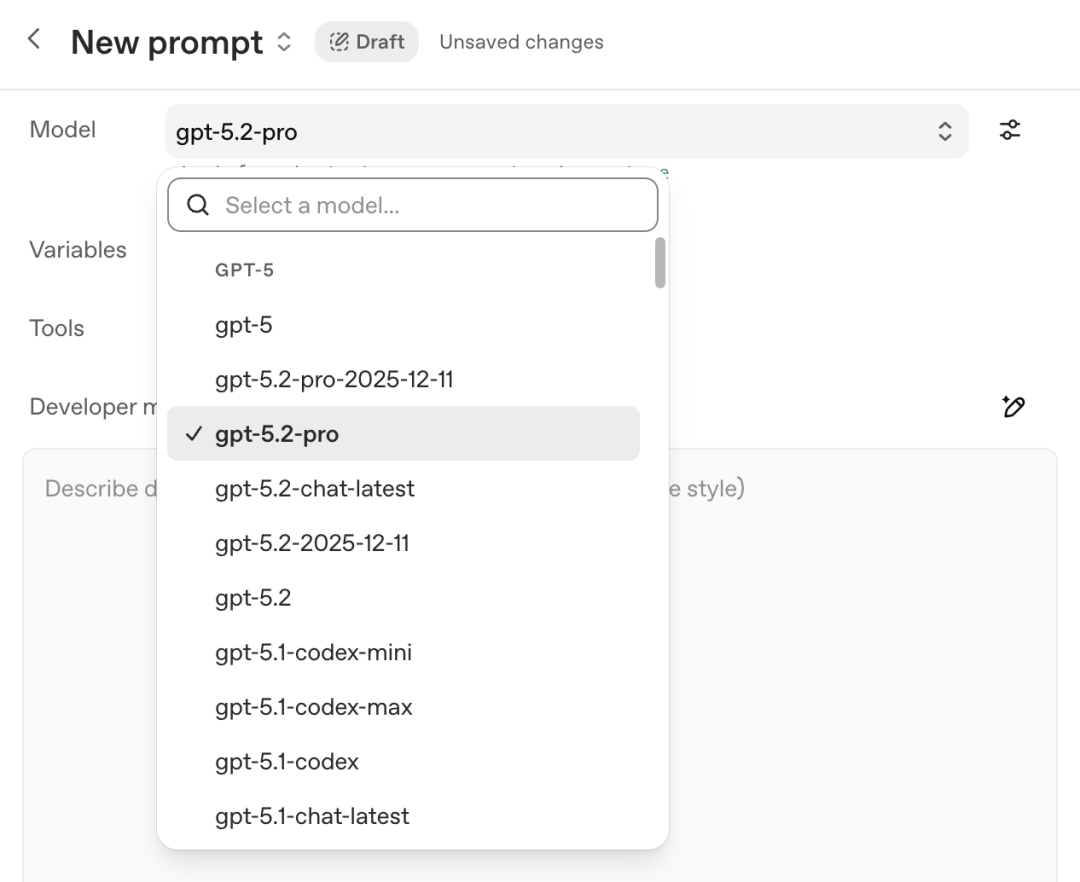Click the search magnifier icon
Image resolution: width=1080 pixels, height=882 pixels.
198,205
